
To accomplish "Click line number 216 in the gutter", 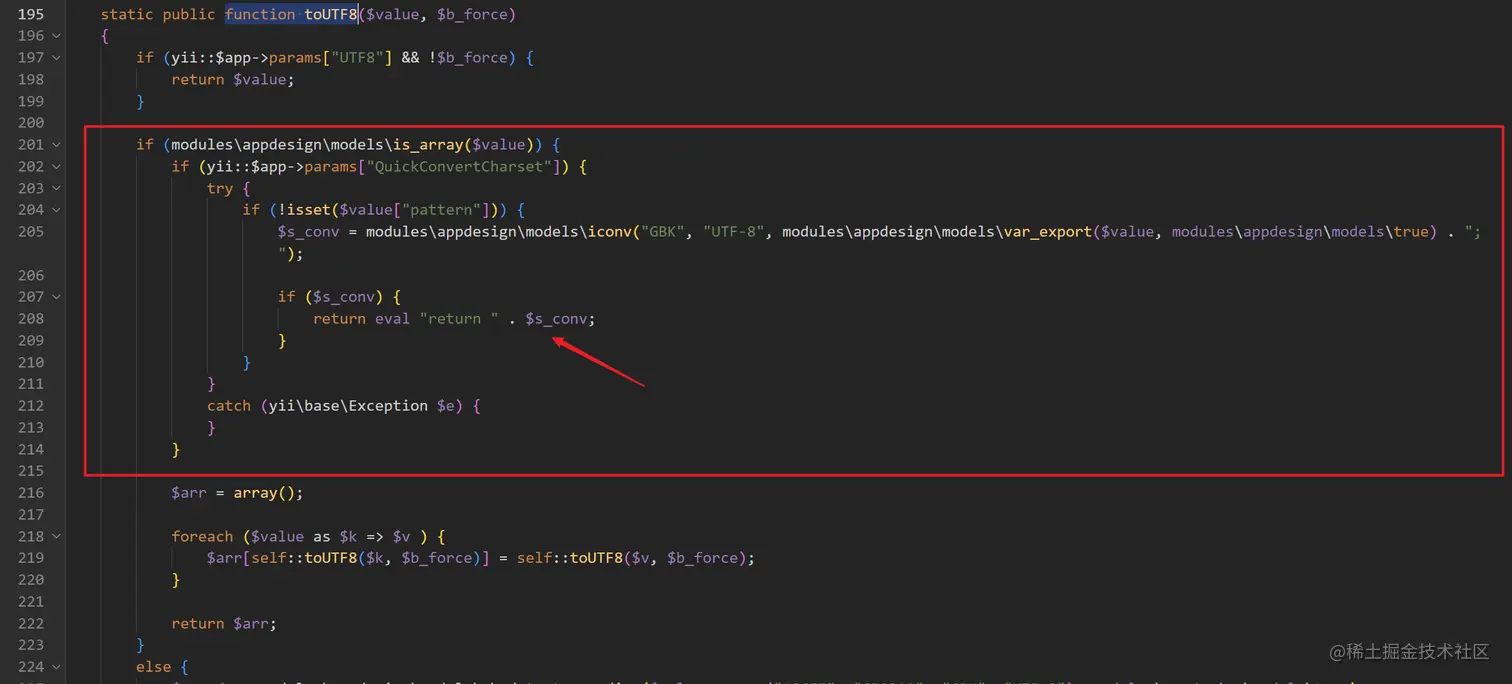I will pyautogui.click(x=31, y=493).
